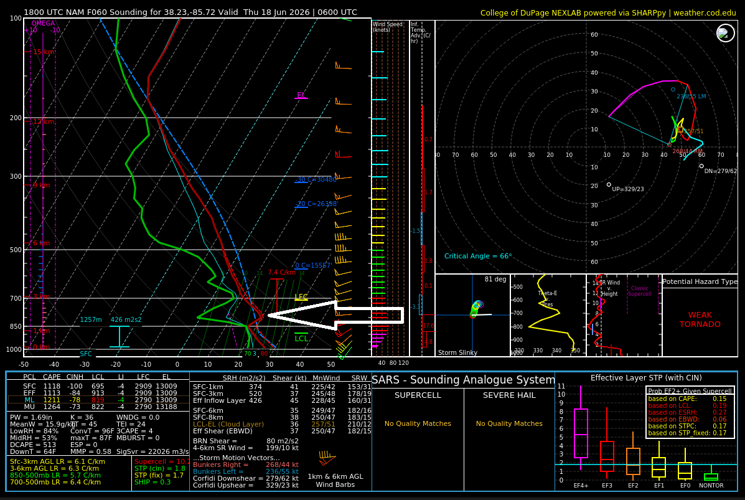Click the SUPERCELL column heading
Screen dimensions: 745x500
[x=418, y=395]
